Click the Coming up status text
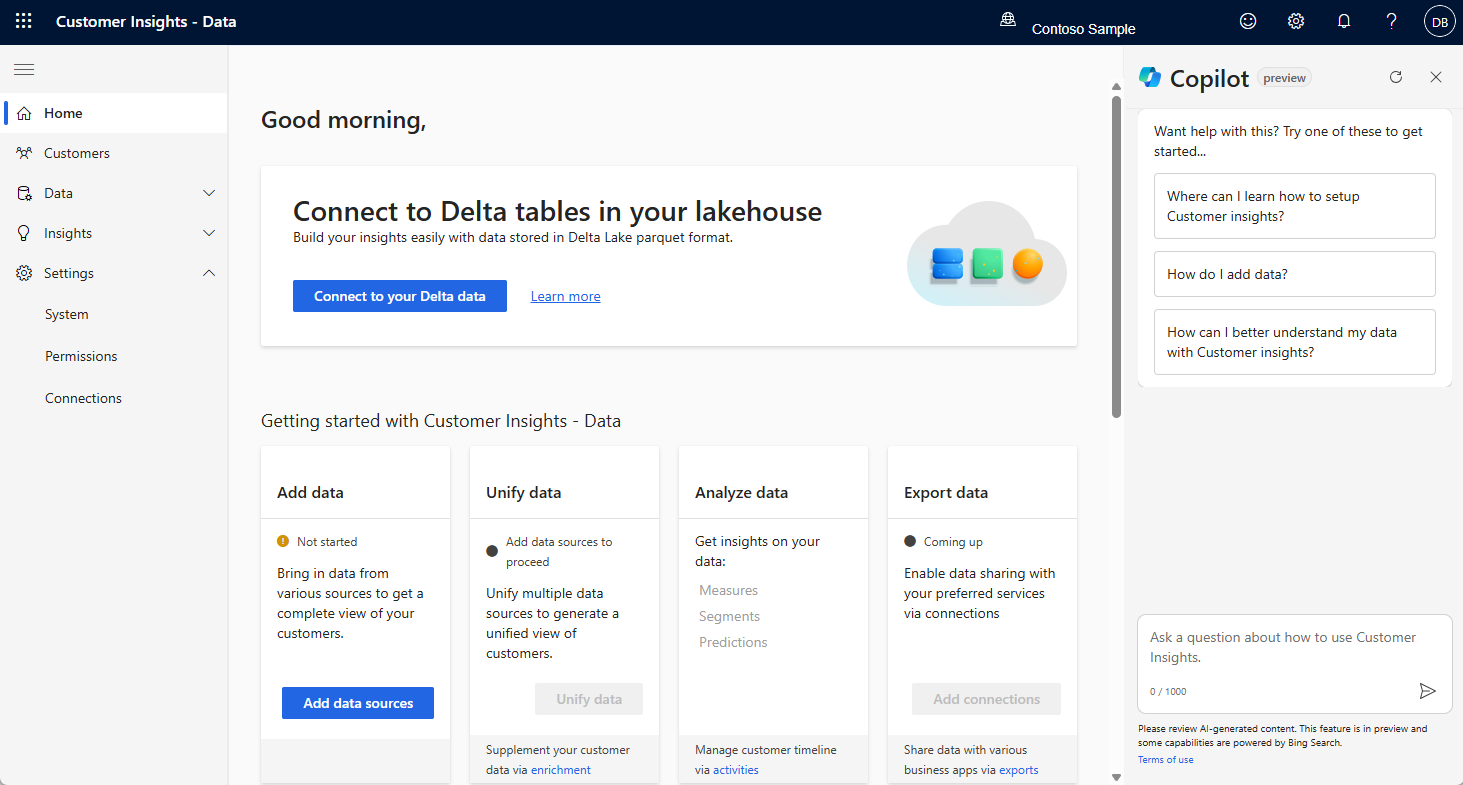This screenshot has height=785, width=1463. 953,541
